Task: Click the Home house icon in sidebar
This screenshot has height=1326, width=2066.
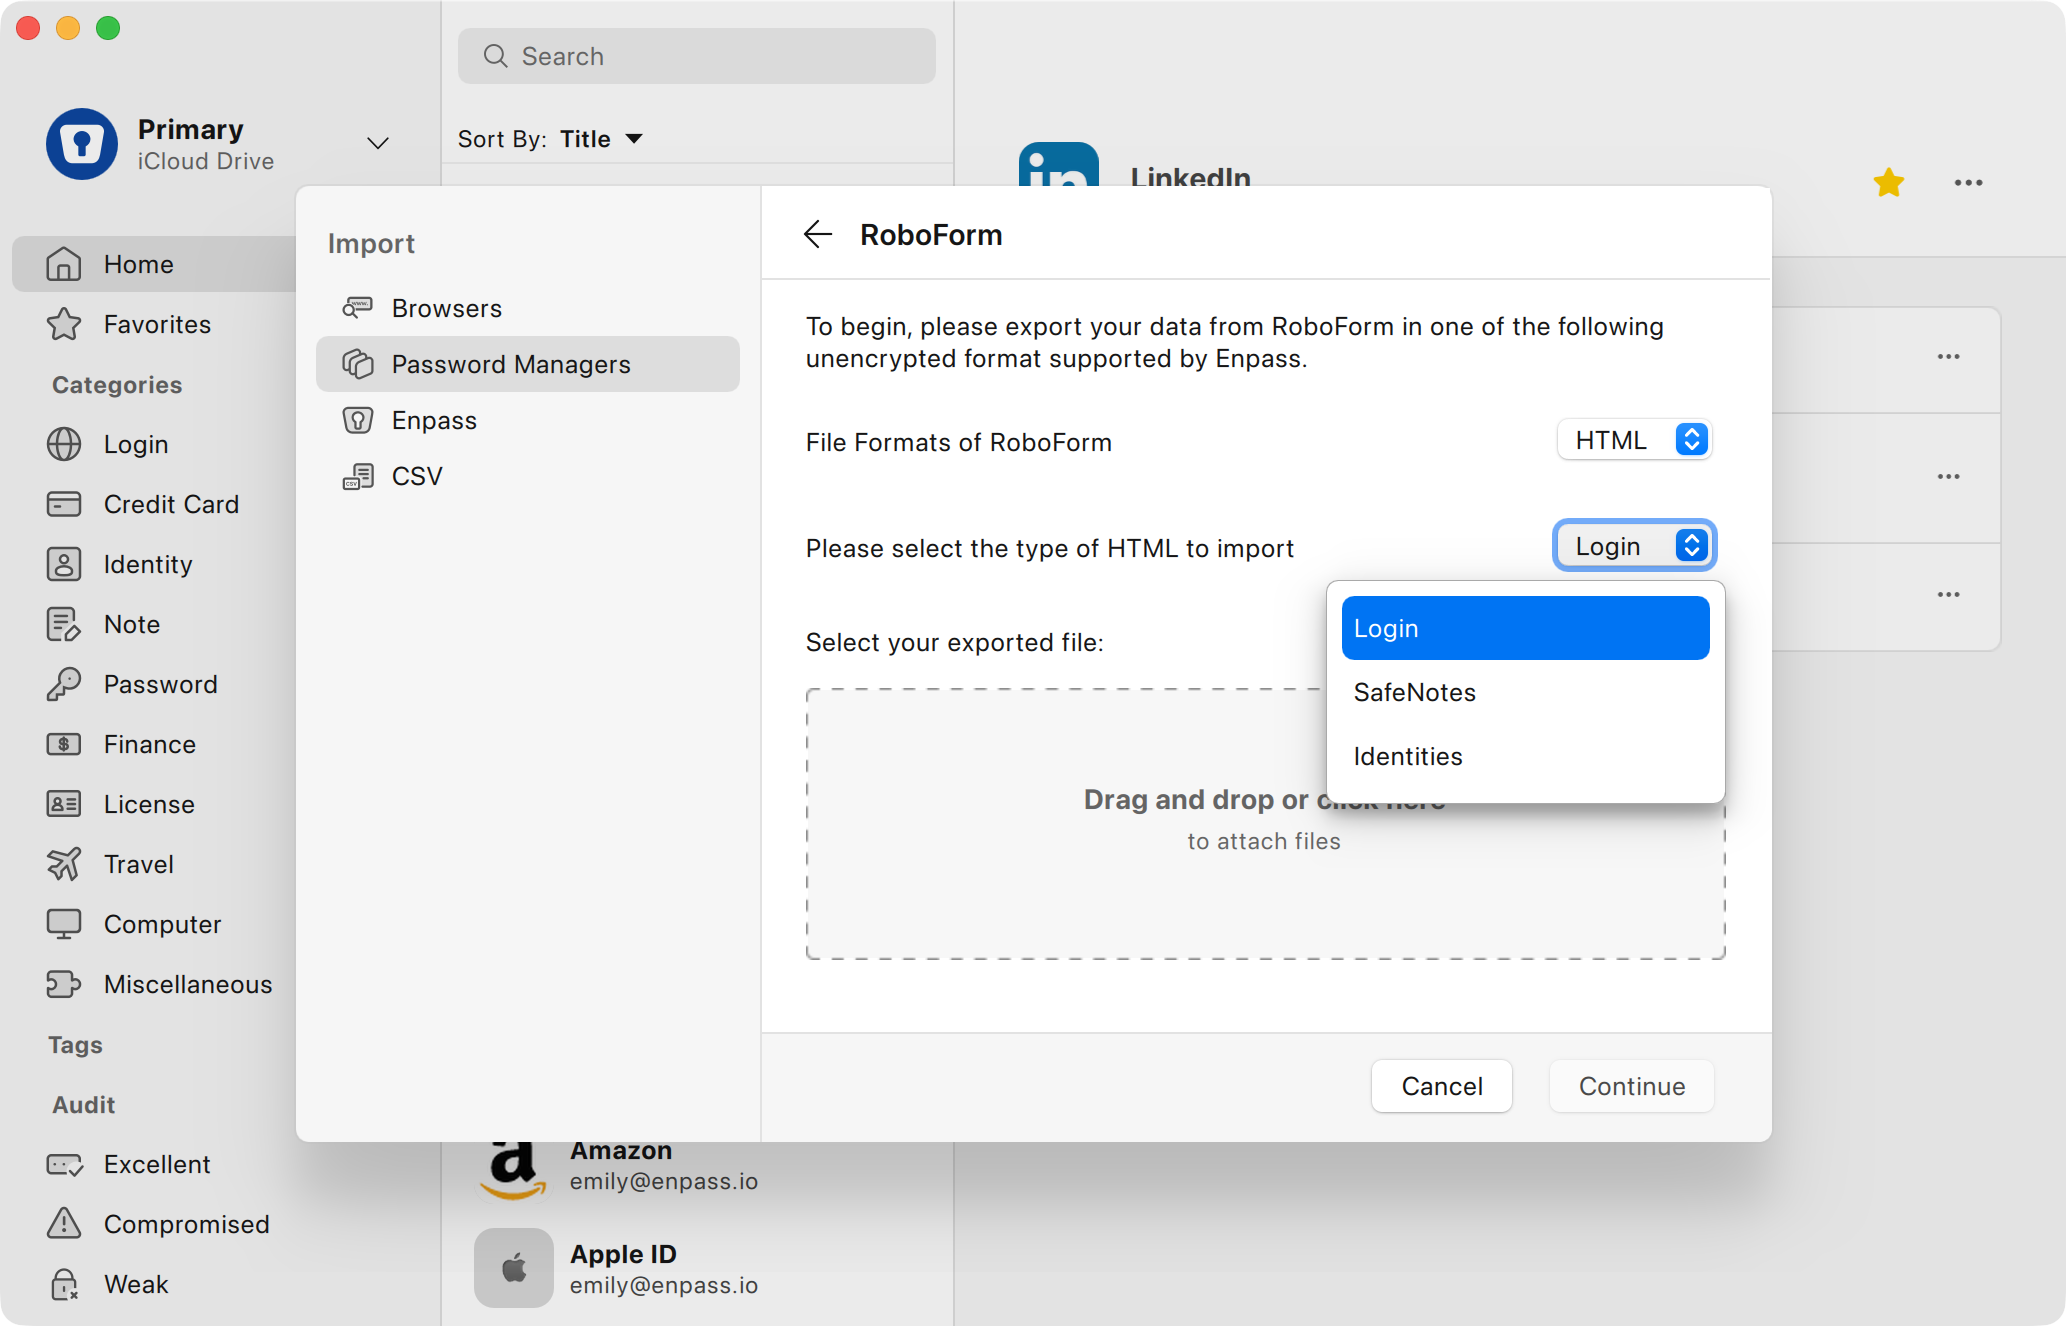Action: [64, 264]
